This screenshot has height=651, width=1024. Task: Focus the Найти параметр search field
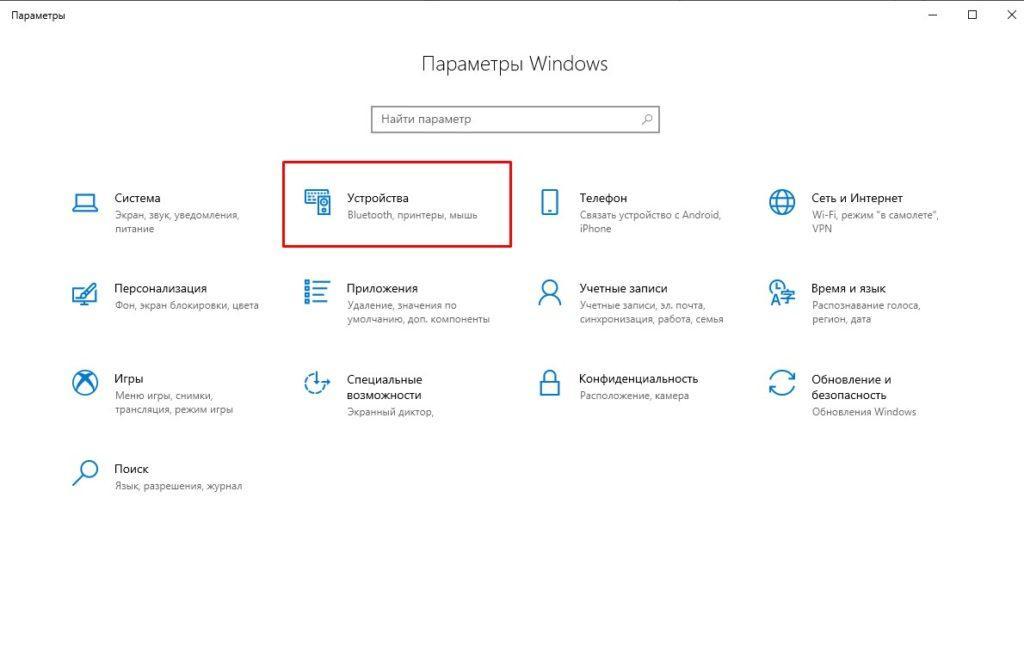click(x=515, y=119)
